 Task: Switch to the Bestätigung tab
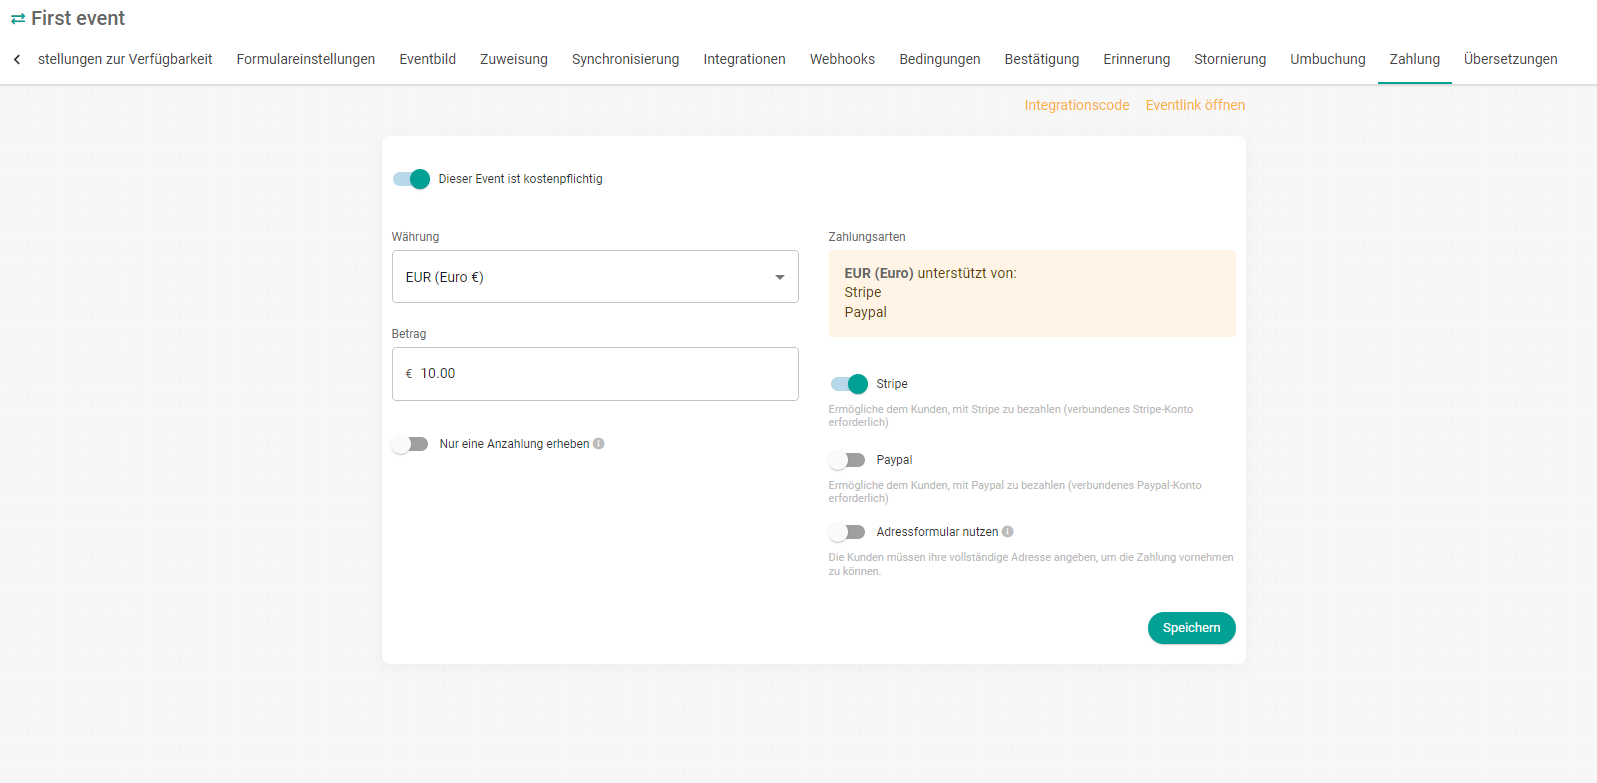(x=1042, y=59)
